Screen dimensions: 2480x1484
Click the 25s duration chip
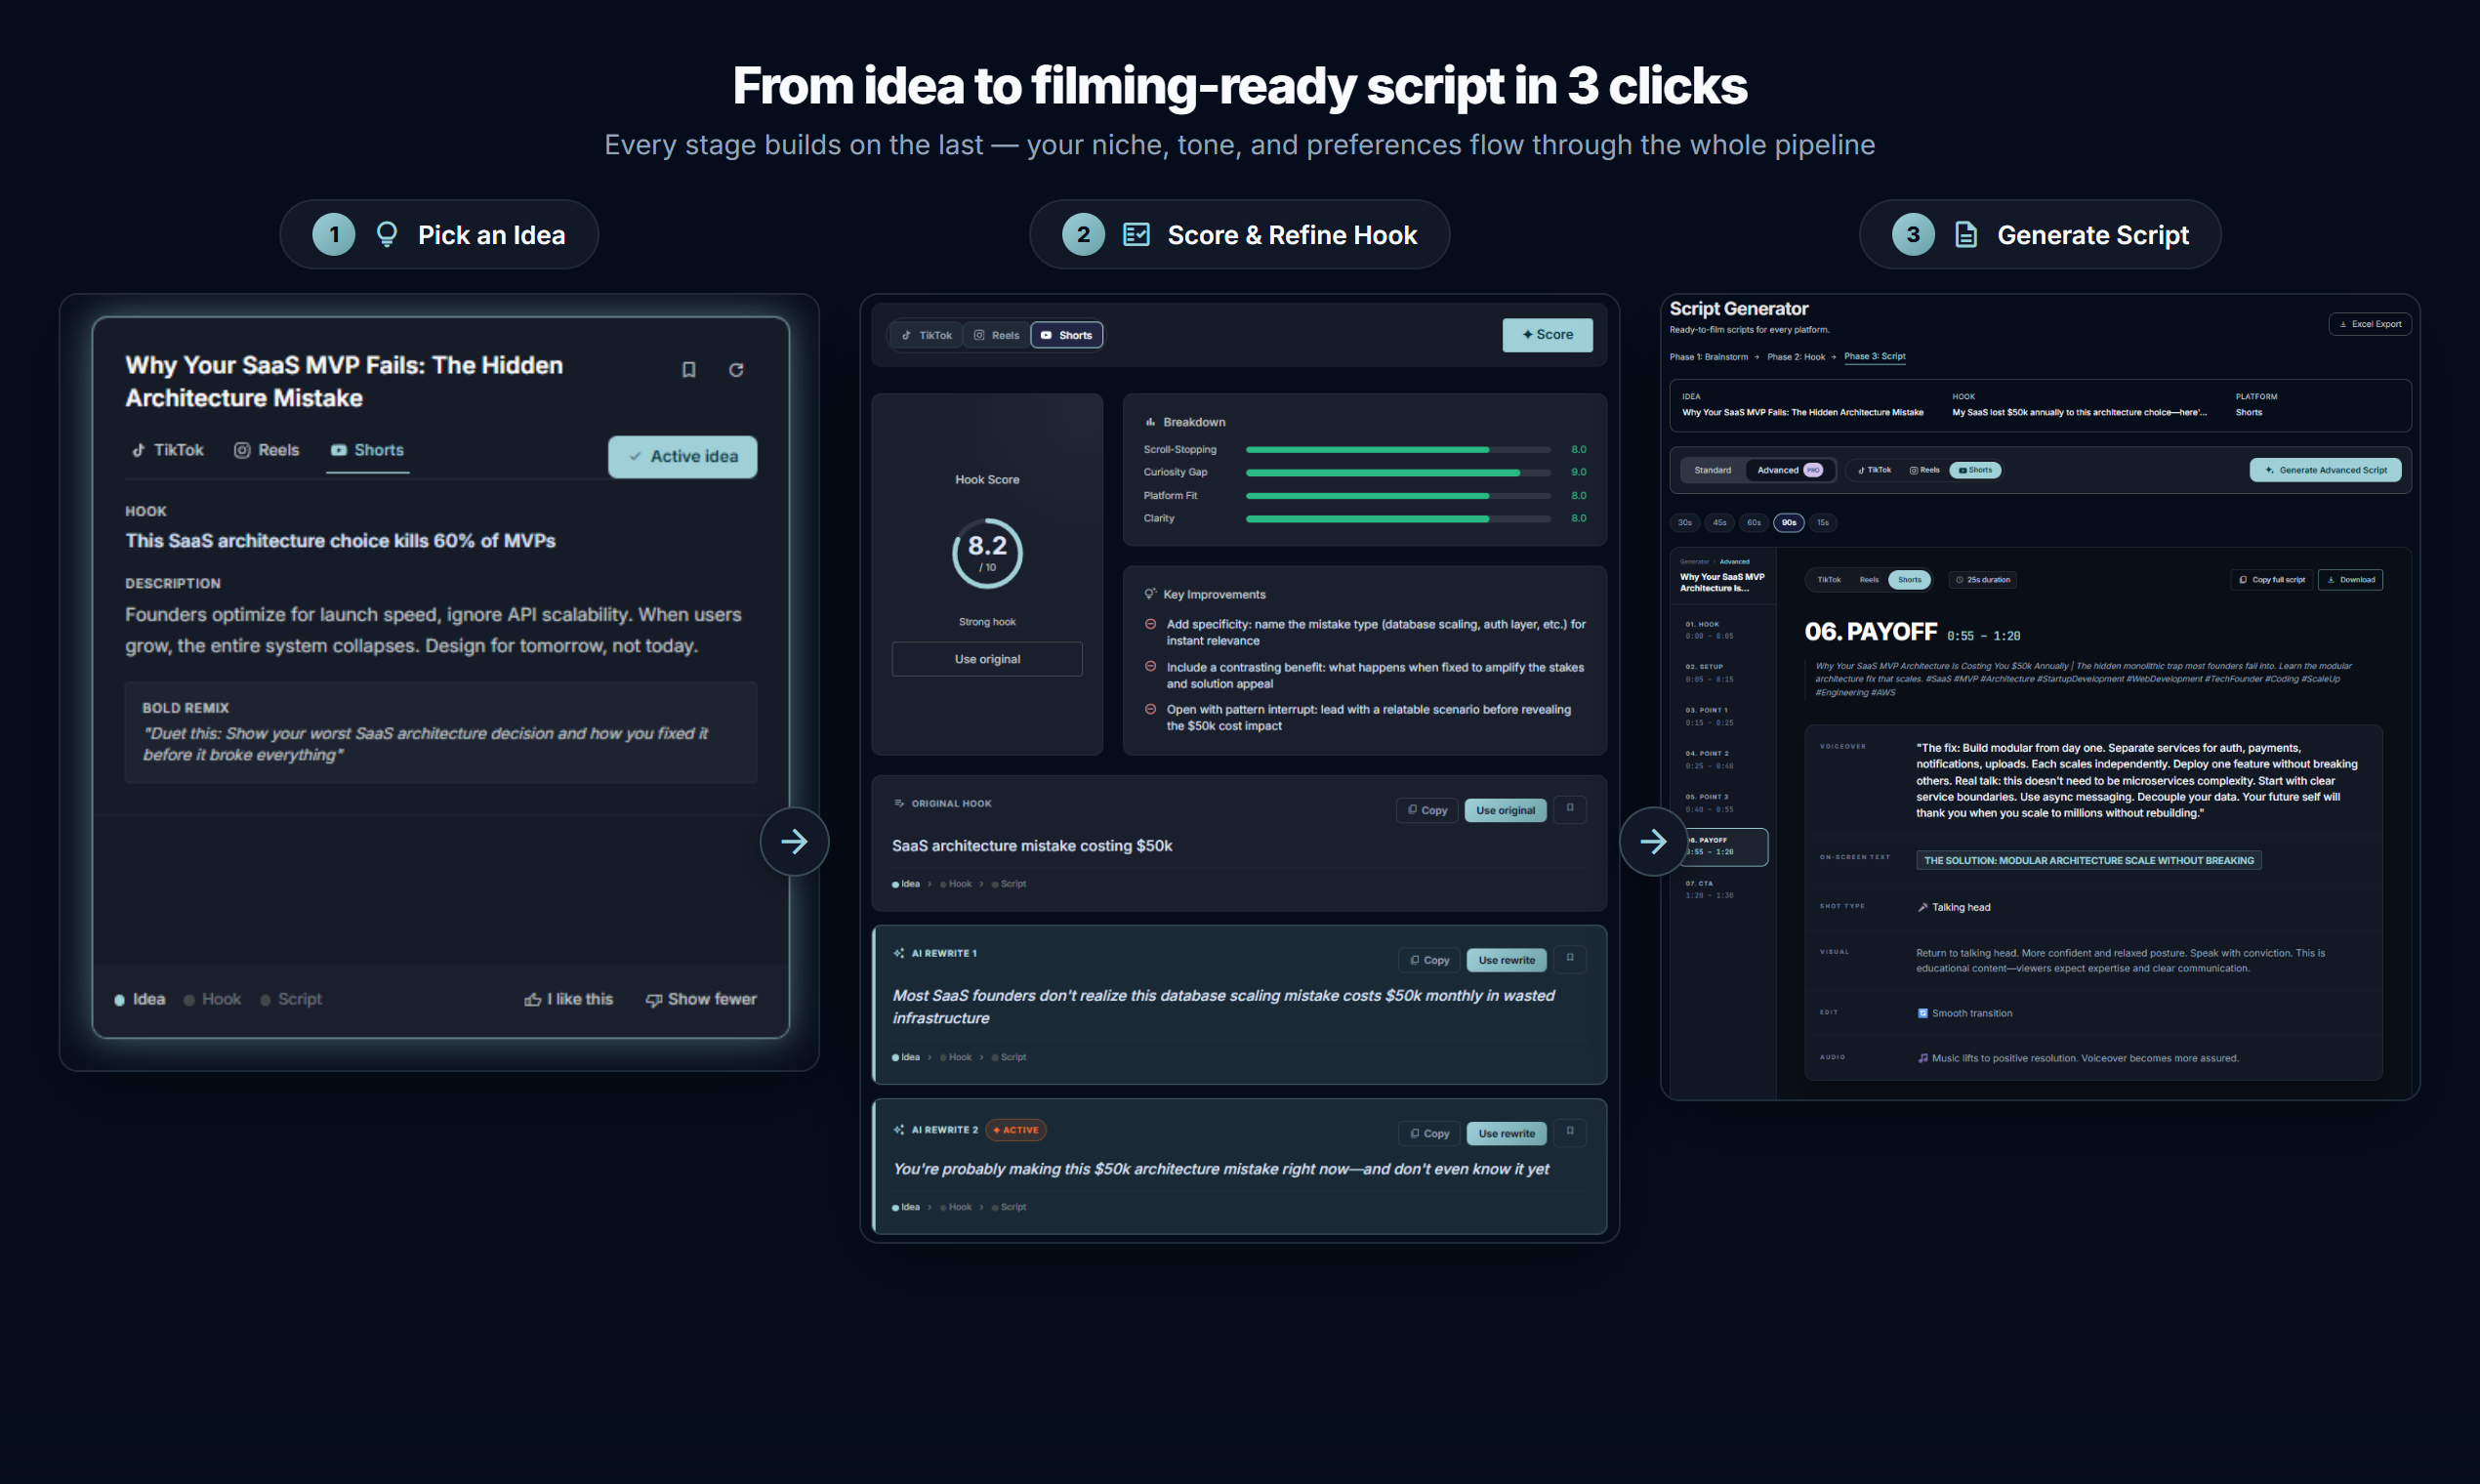click(1982, 580)
